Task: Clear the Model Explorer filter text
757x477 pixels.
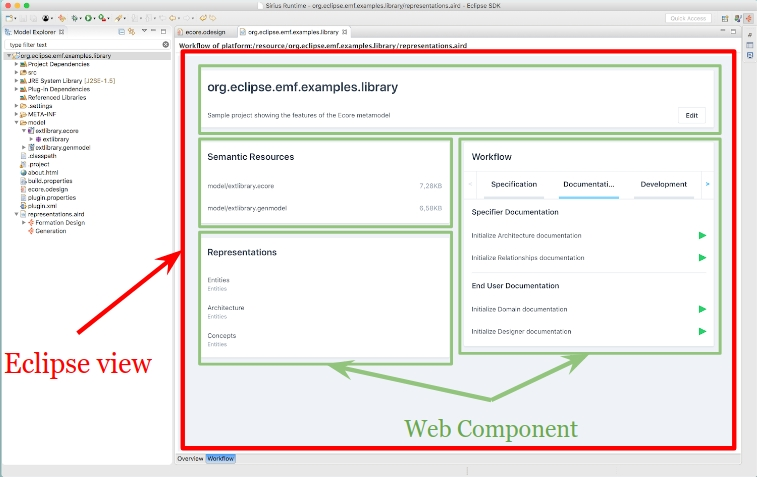Action: coord(166,44)
